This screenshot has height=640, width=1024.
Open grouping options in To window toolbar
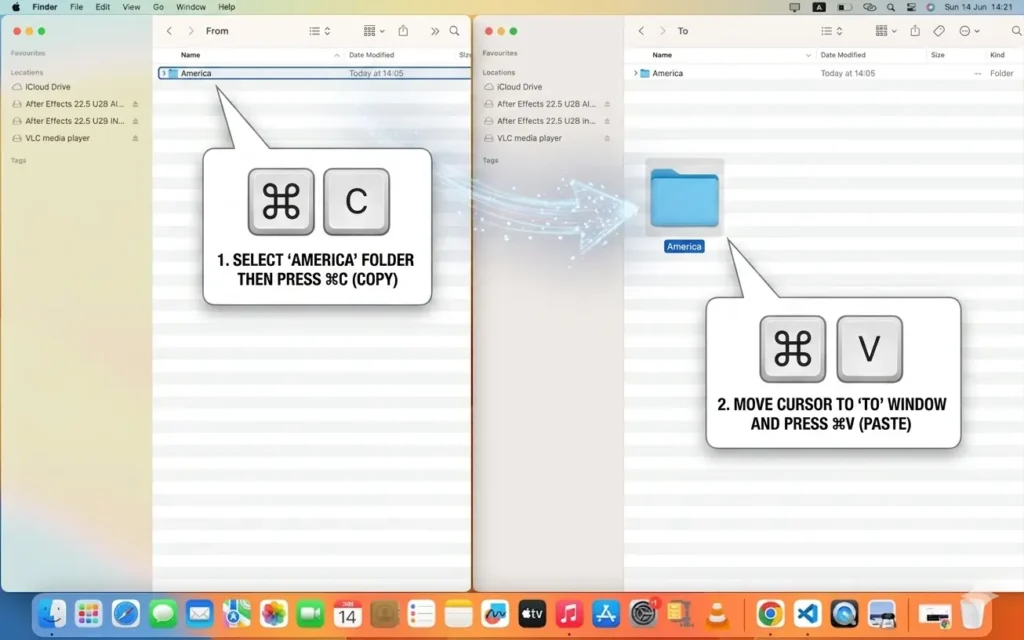pyautogui.click(x=886, y=31)
